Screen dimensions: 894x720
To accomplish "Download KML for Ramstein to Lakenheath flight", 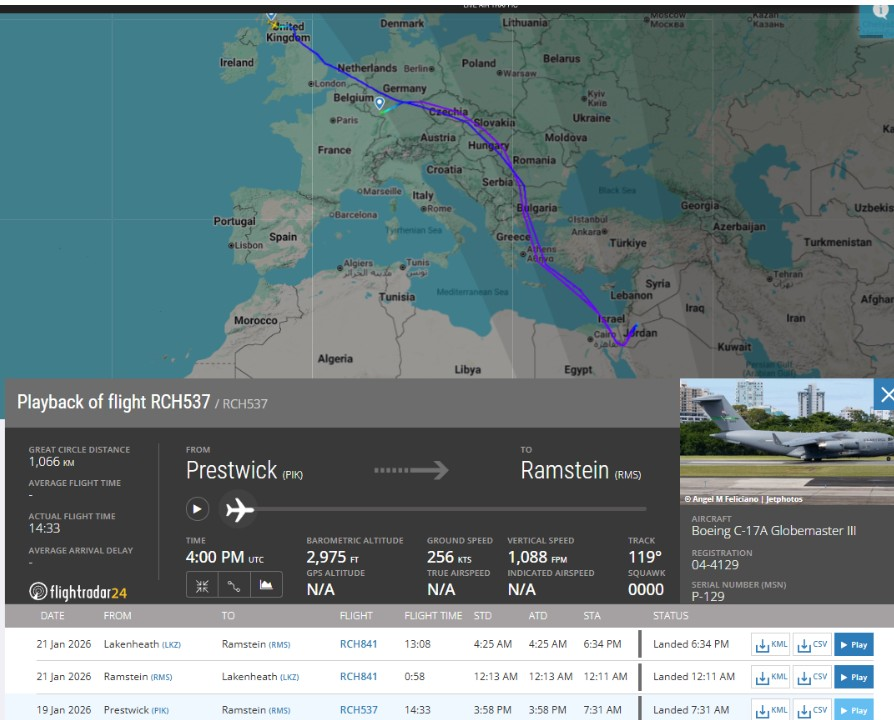I will click(x=771, y=677).
